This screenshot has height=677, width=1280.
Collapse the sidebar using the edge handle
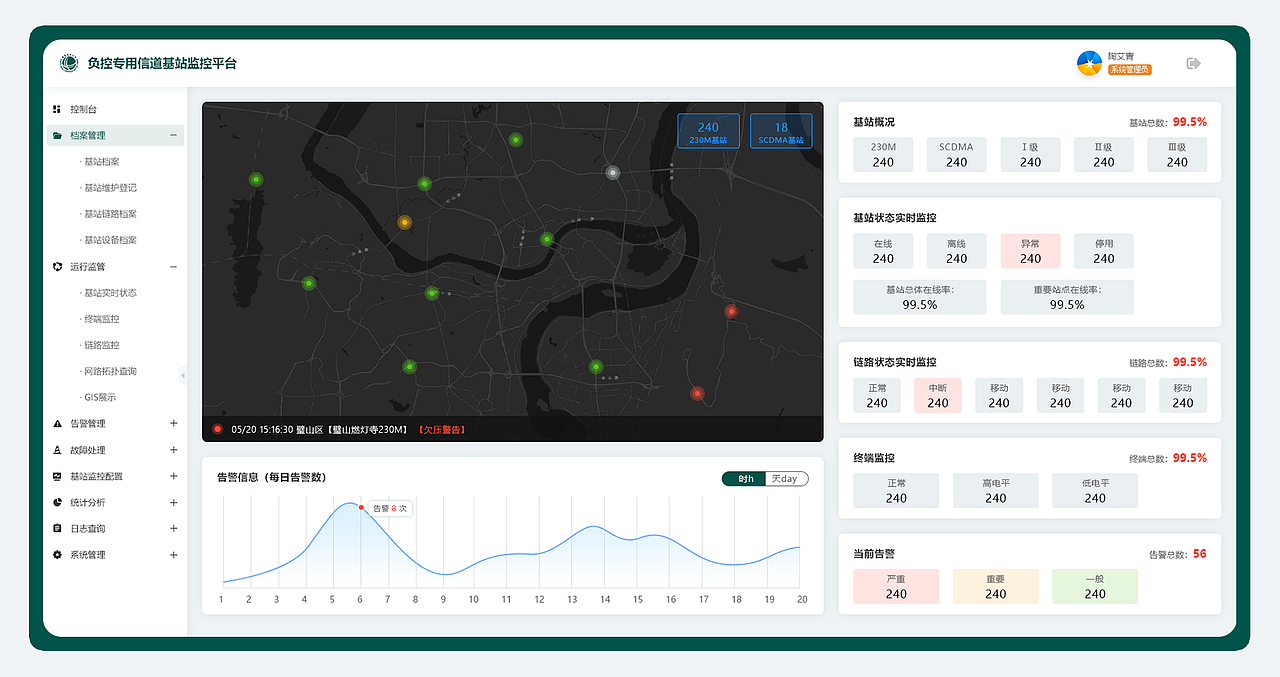[183, 375]
